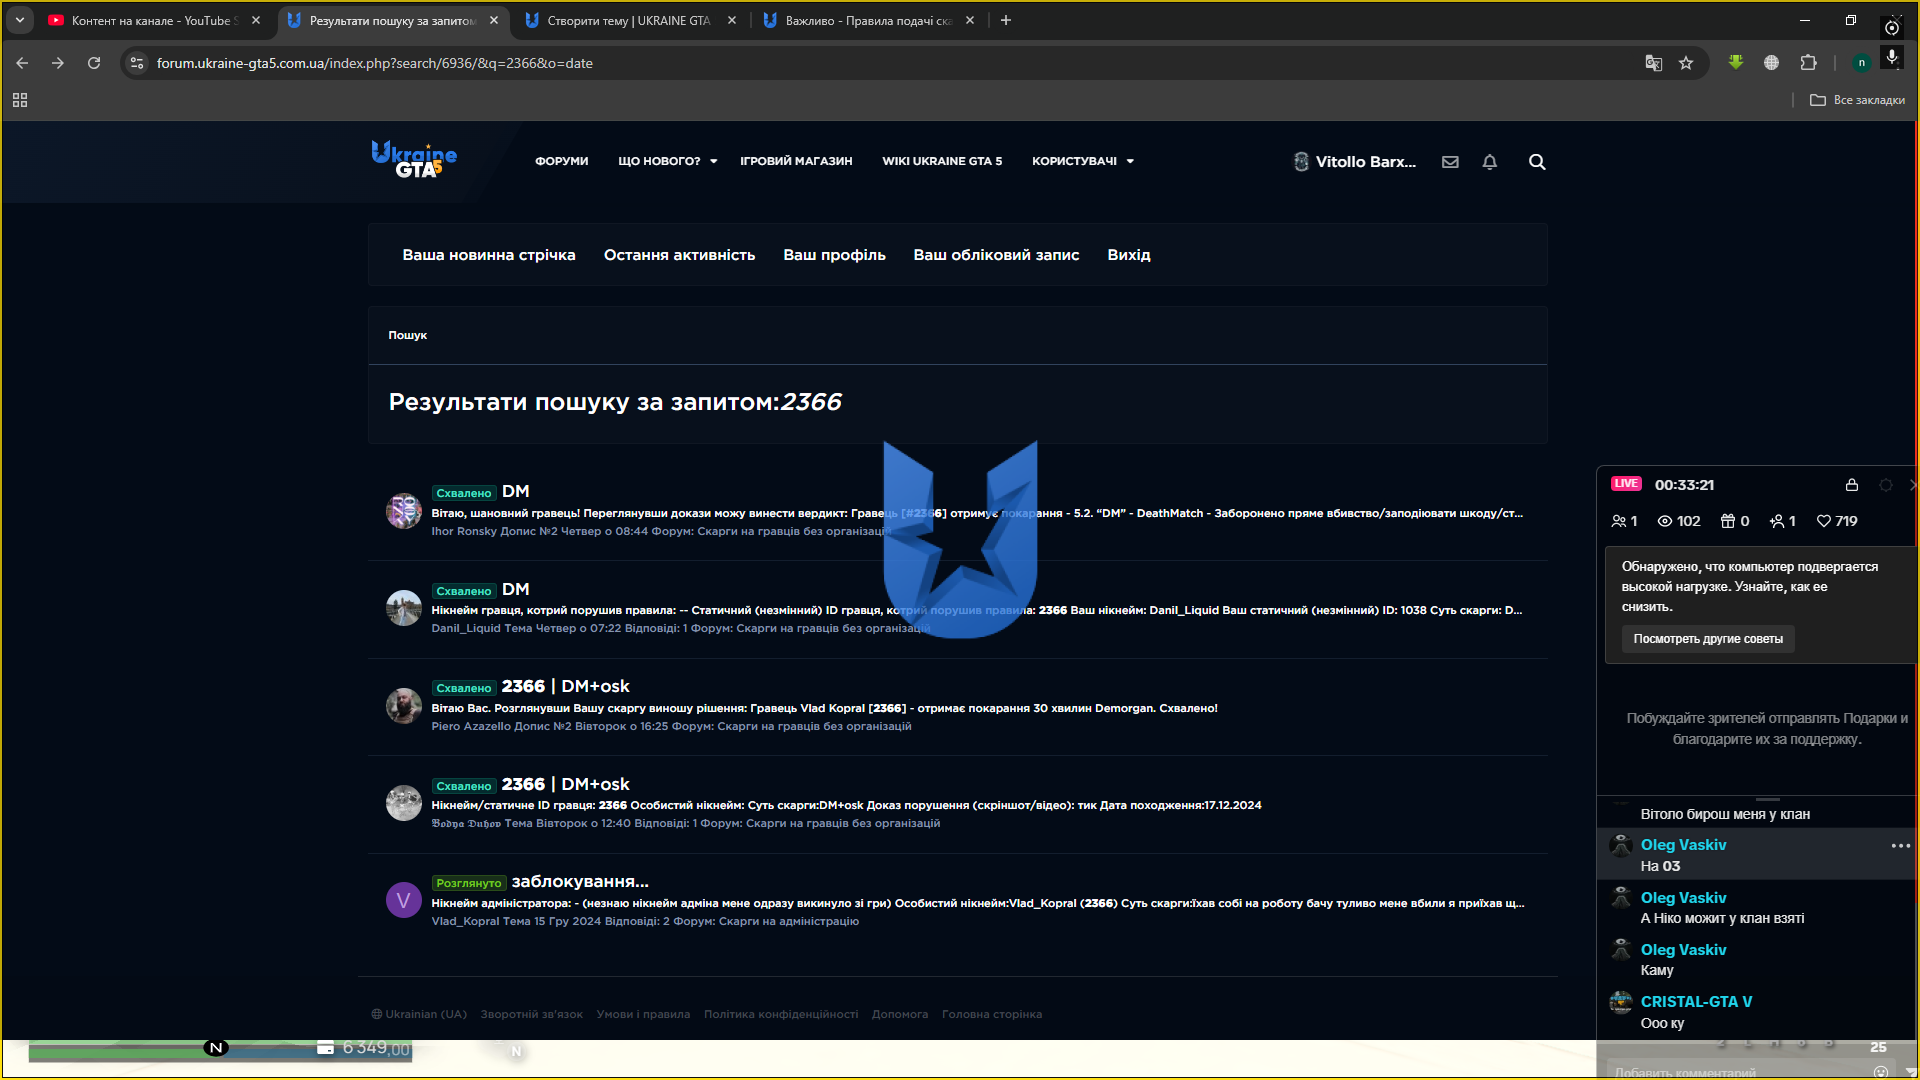Open the tab search dropdown in Chrome
1920x1080 pixels.
pyautogui.click(x=20, y=20)
